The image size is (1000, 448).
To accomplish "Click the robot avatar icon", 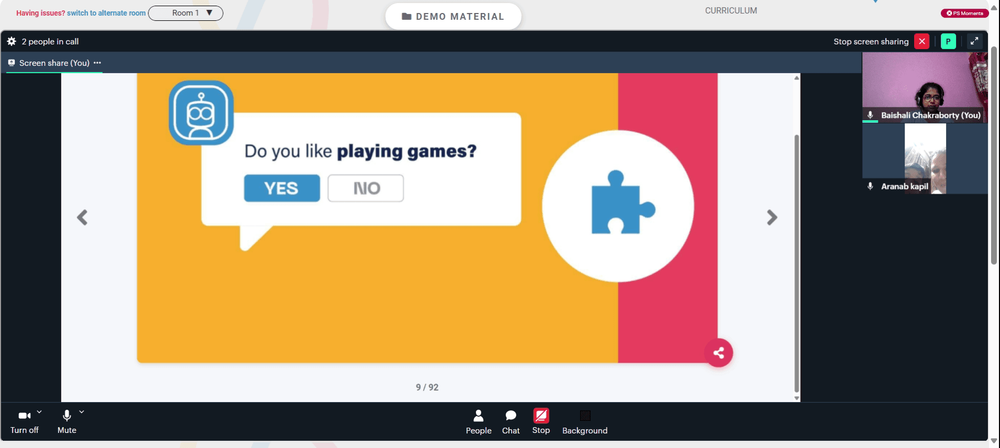I will (201, 113).
